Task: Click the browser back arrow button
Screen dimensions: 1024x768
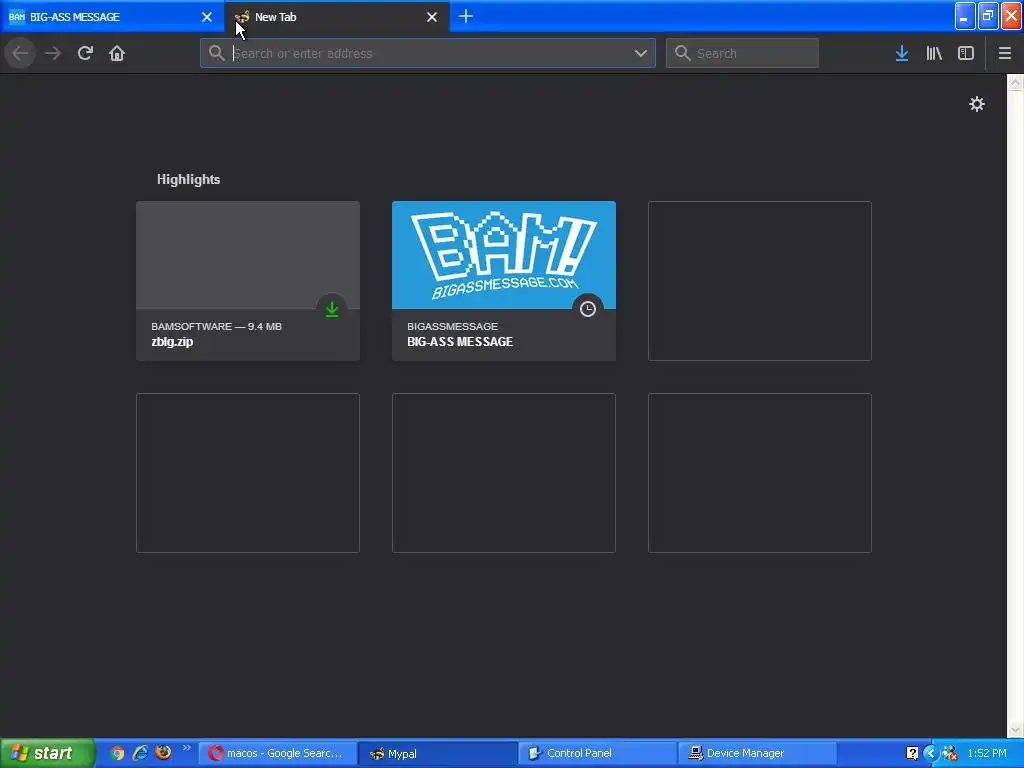Action: [x=20, y=53]
